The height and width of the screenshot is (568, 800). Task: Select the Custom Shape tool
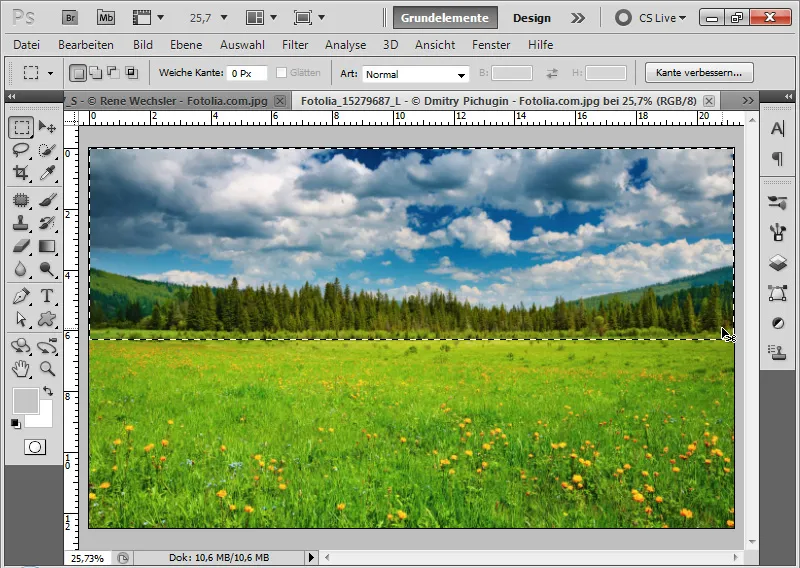47,319
